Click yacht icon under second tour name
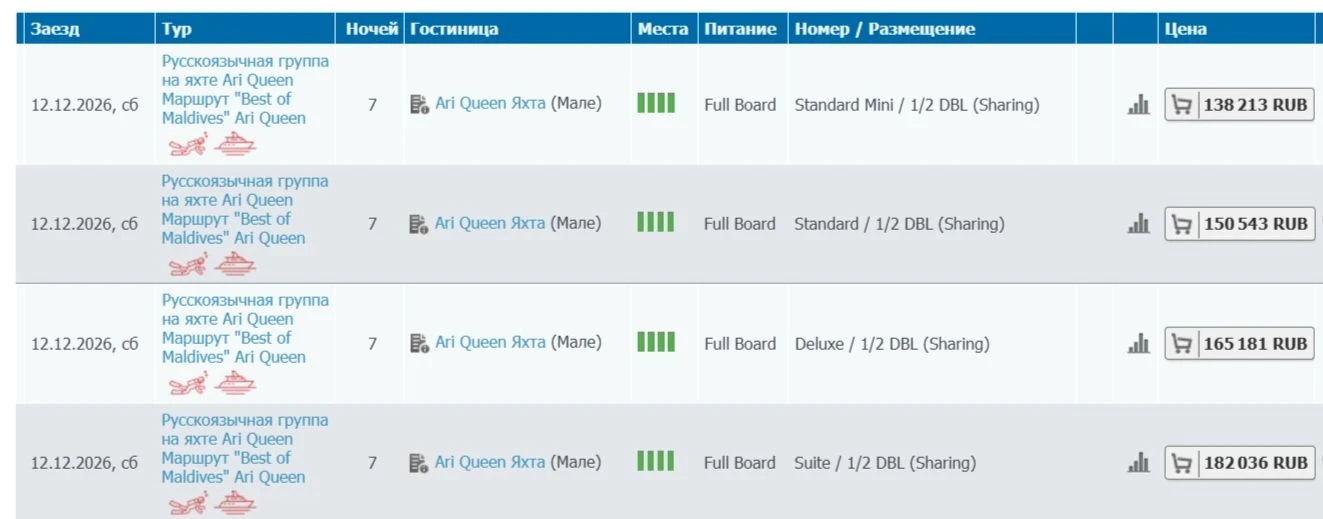The width and height of the screenshot is (1323, 519). click(x=235, y=265)
